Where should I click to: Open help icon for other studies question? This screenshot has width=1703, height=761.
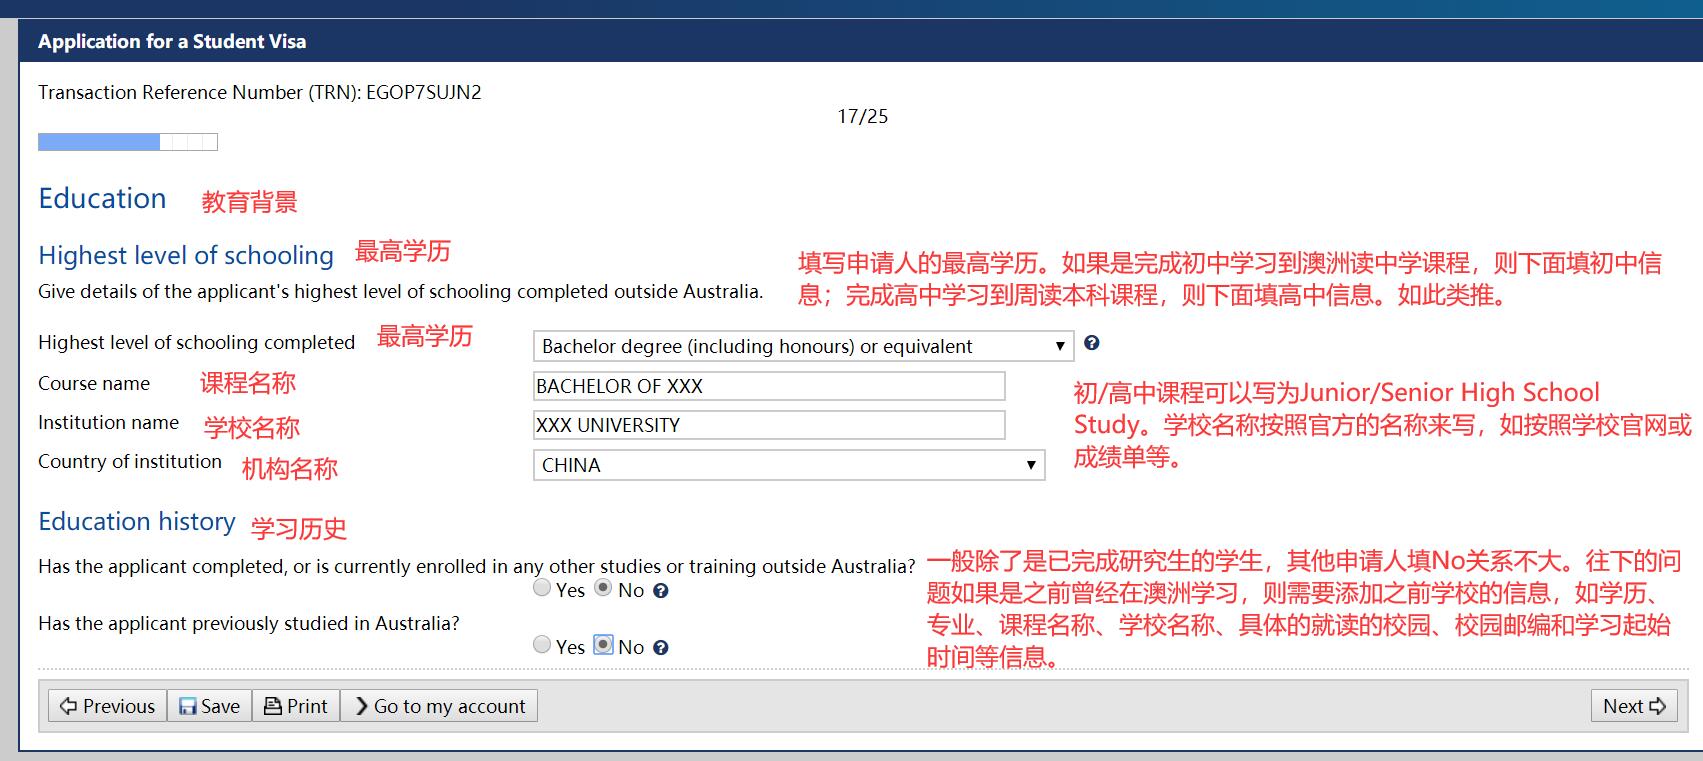(x=660, y=591)
